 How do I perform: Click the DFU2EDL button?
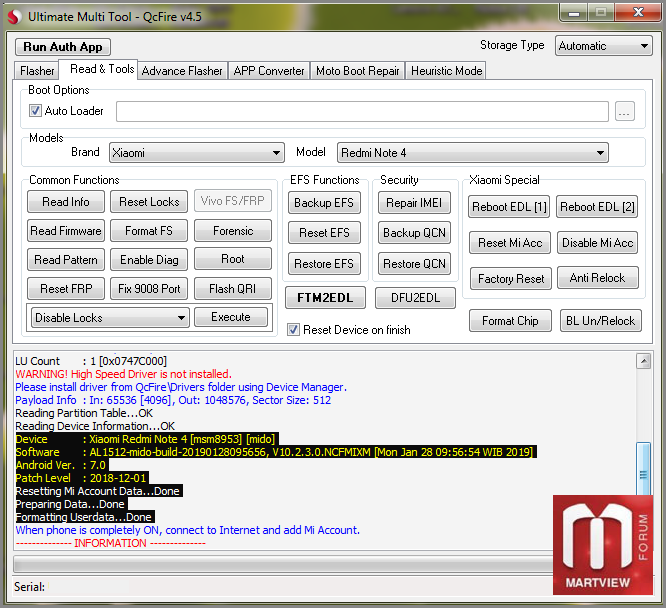point(415,298)
